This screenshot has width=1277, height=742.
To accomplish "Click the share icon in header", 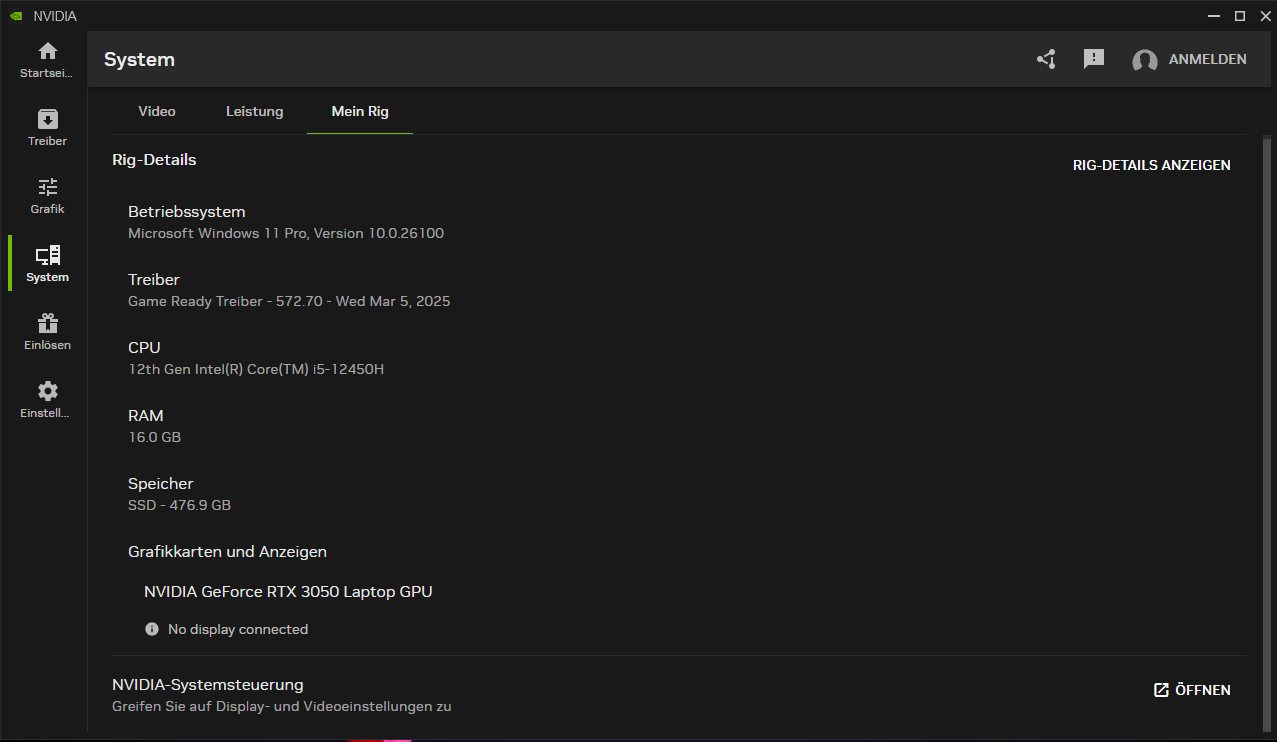I will [1046, 59].
